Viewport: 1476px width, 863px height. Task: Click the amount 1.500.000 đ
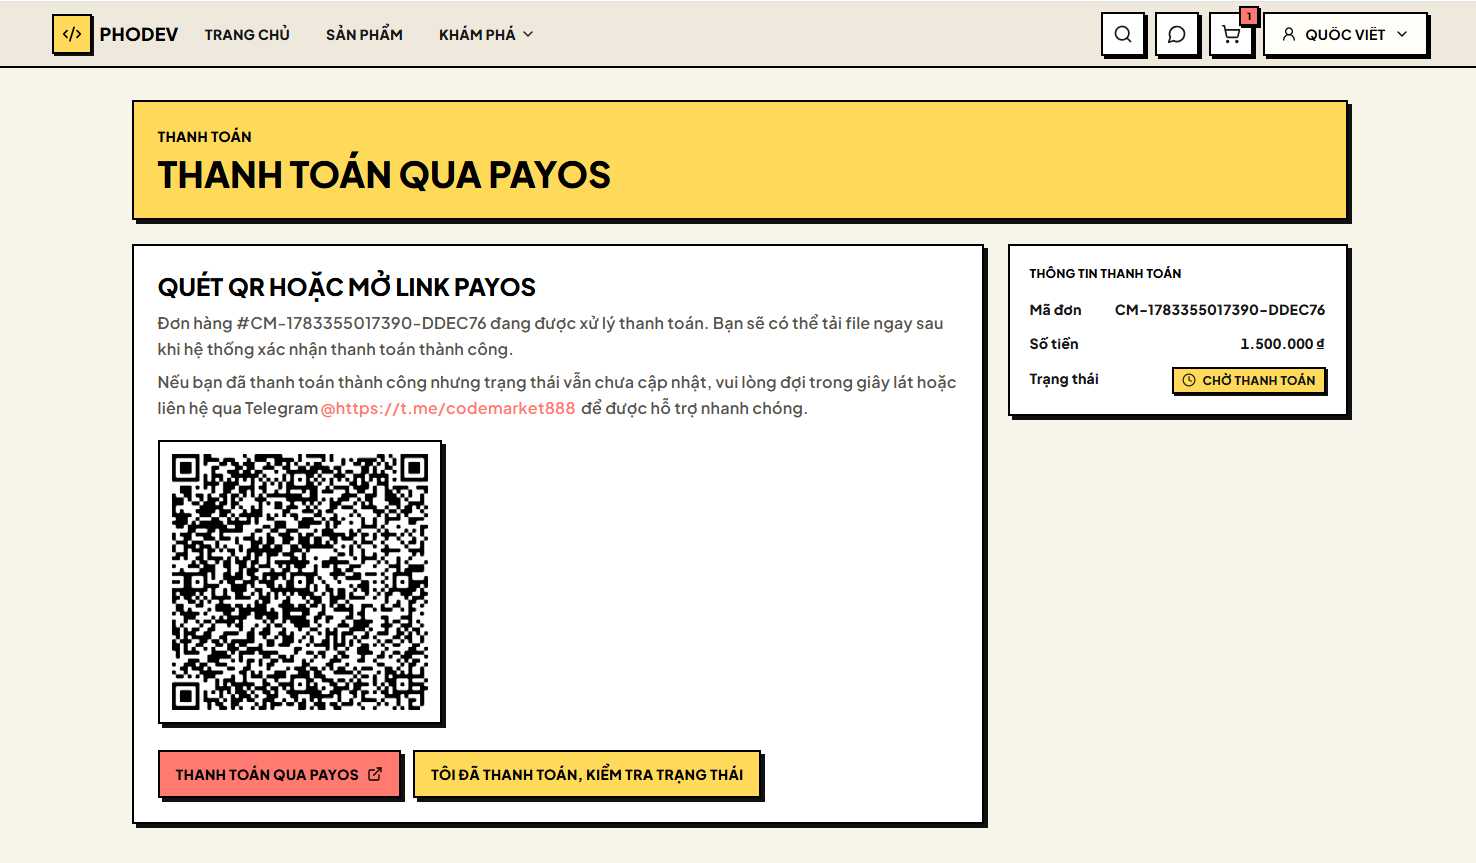(1283, 344)
